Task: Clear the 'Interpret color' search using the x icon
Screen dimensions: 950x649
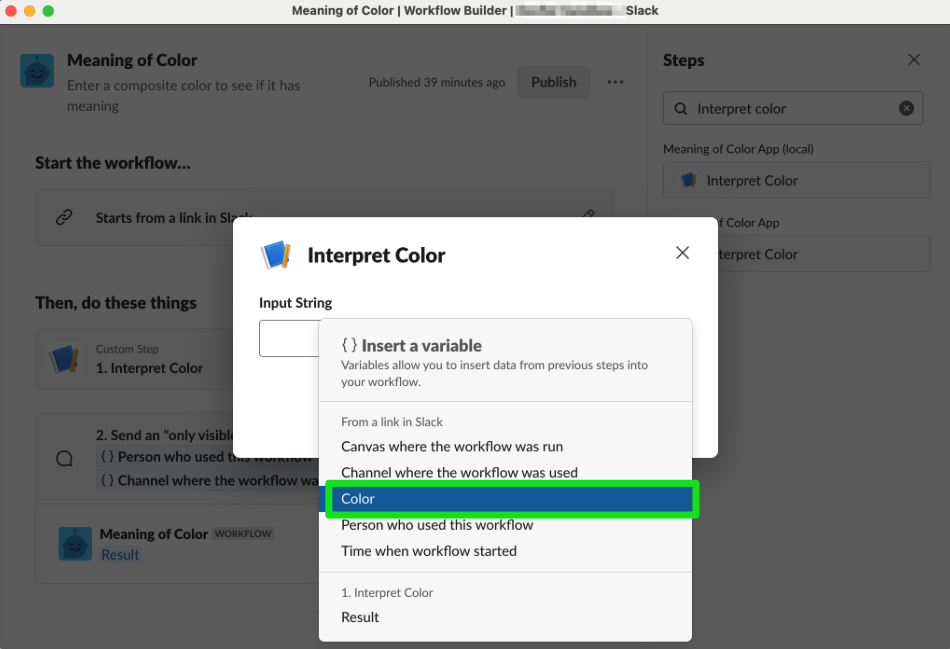Action: 906,107
